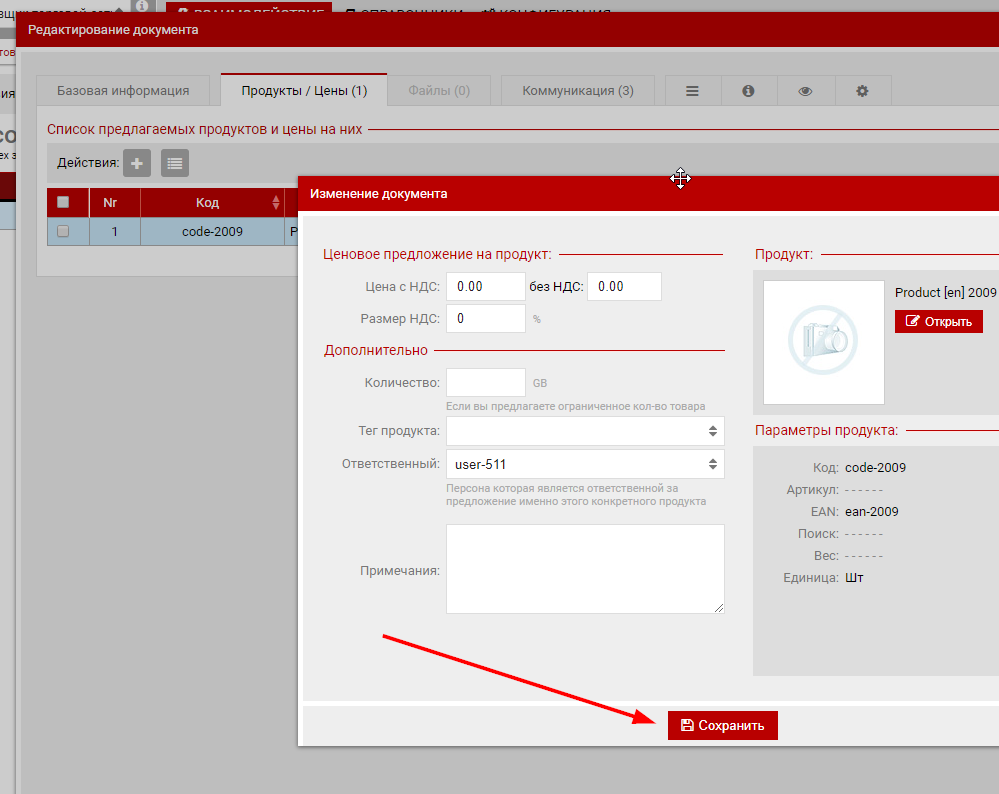Switch to the Коммуникация (3) tab
This screenshot has width=999, height=794.
578,90
